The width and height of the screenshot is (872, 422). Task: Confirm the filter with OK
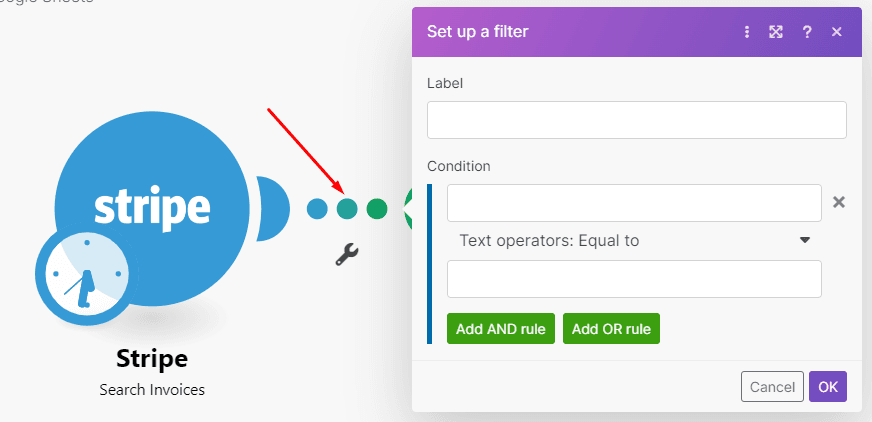coord(828,387)
